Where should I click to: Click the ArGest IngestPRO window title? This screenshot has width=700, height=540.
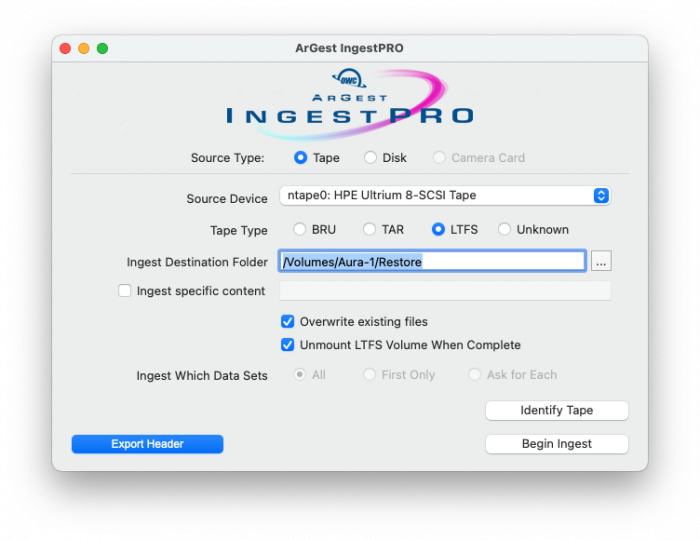[350, 48]
